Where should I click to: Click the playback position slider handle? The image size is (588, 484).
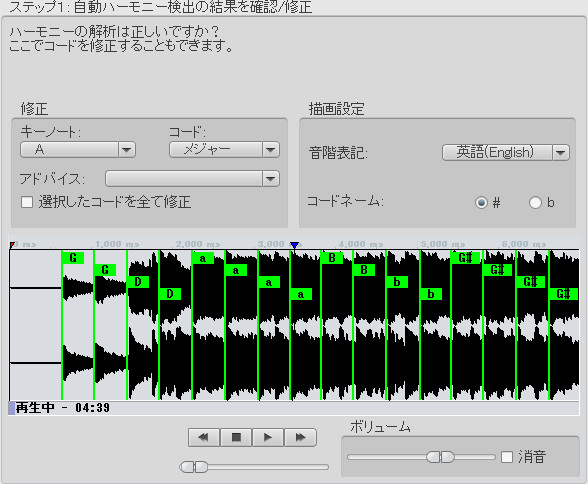[194, 467]
